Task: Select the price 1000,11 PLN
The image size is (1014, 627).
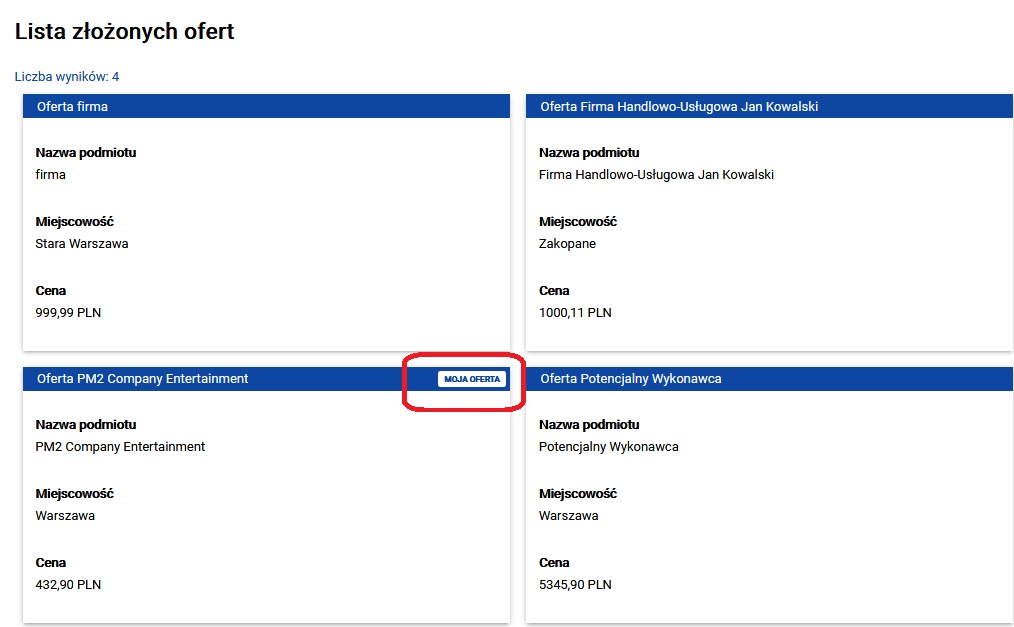Action: 575,313
